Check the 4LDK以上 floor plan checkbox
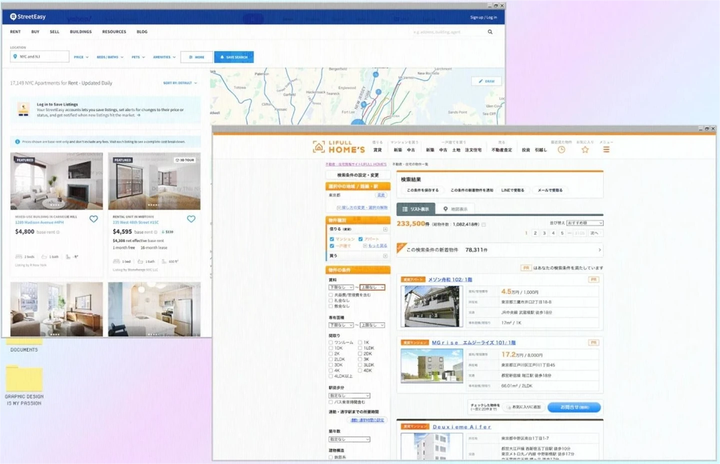The image size is (720, 464). click(331, 376)
